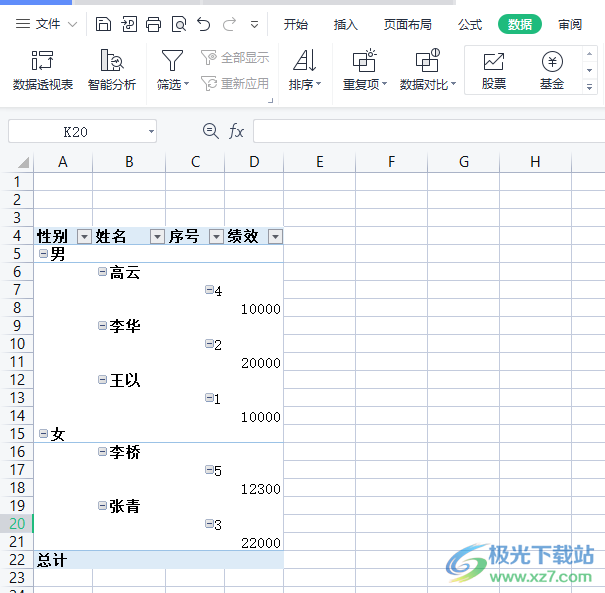This screenshot has width=605, height=593.
Task: Click the zoom magnifier beside formula bar
Action: coord(211,131)
